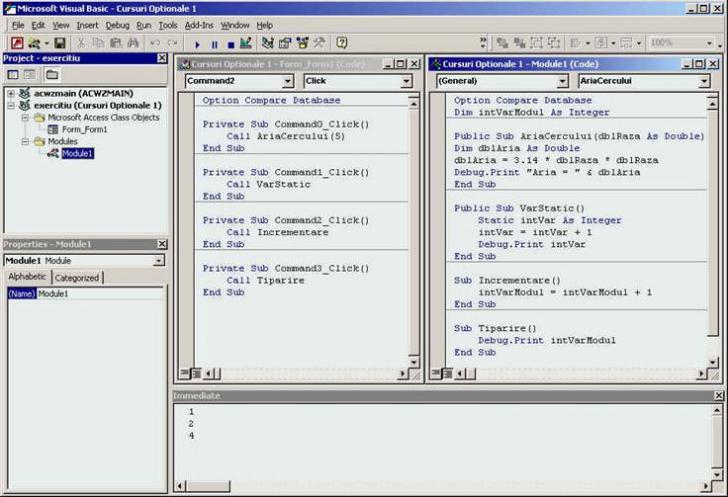Toggle Folders icon in the Project panel
The image size is (728, 497).
point(52,74)
